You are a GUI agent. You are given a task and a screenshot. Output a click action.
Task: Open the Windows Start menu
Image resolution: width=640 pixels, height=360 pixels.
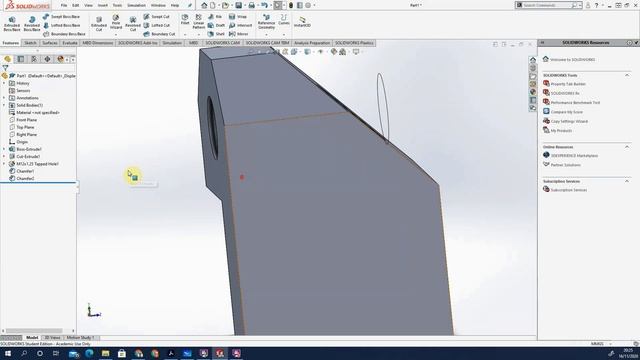pyautogui.click(x=8, y=353)
